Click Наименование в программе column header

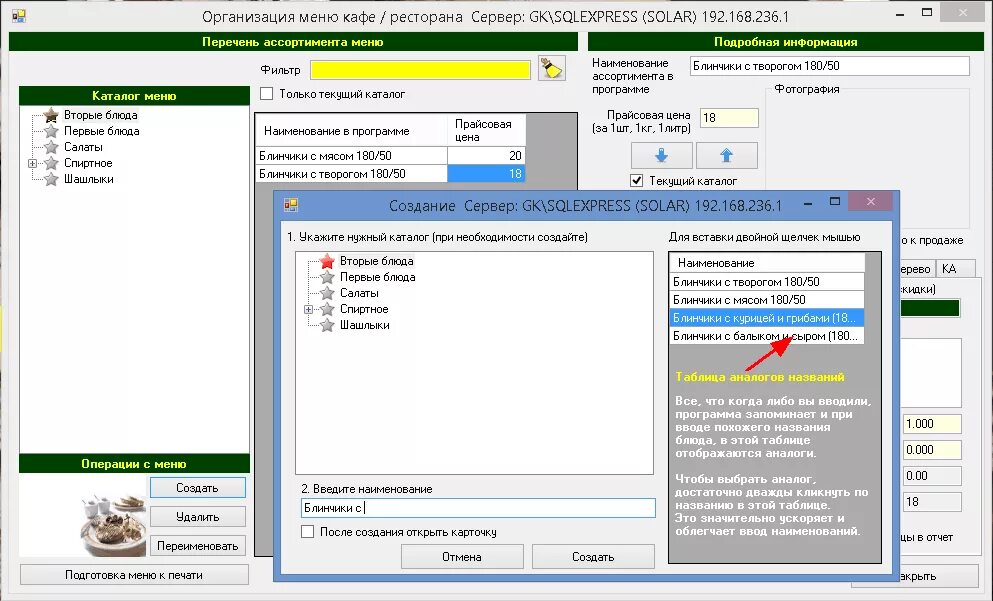(351, 130)
